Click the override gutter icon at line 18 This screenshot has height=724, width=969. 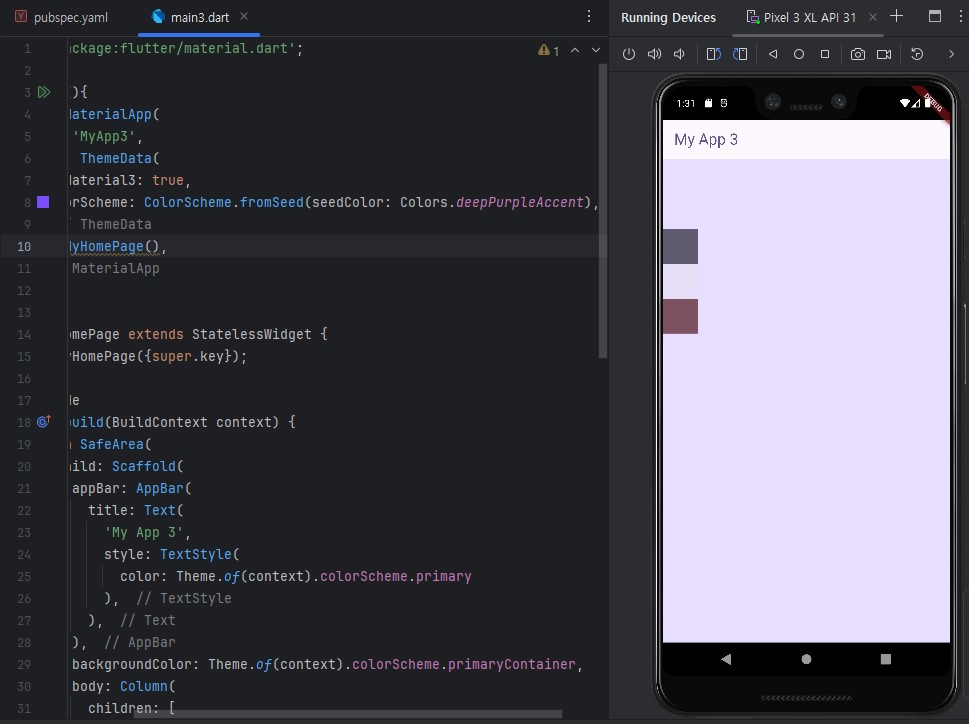44,422
